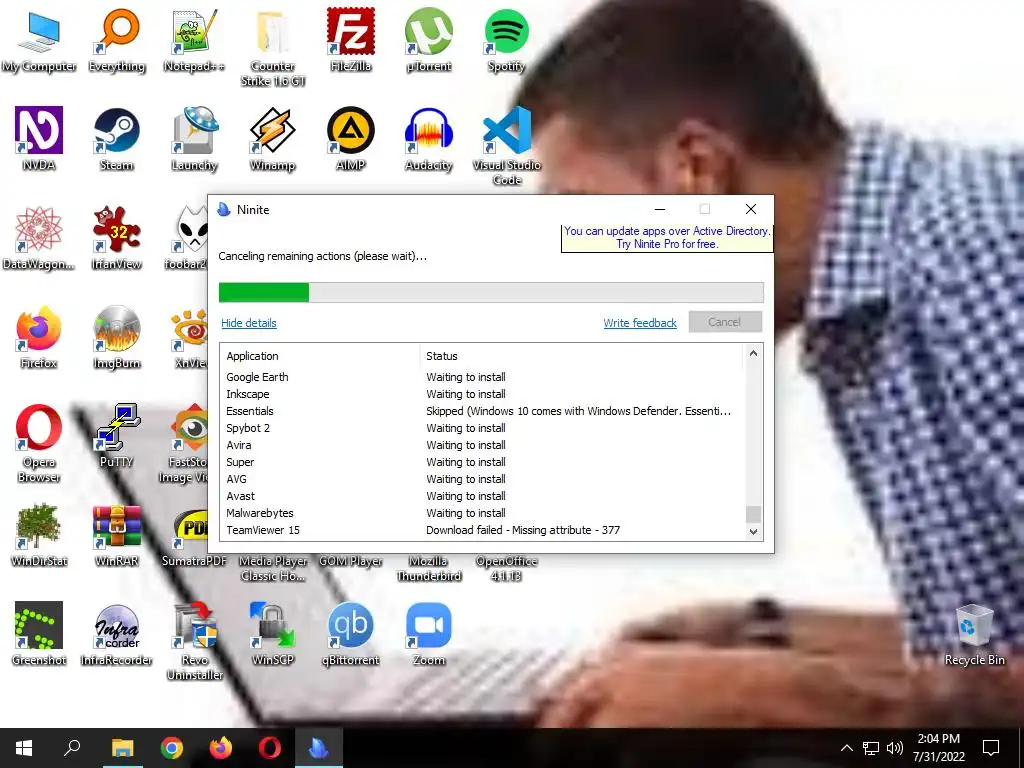Select the WinSCP desktop shortcut
1024x768 pixels.
(x=272, y=633)
